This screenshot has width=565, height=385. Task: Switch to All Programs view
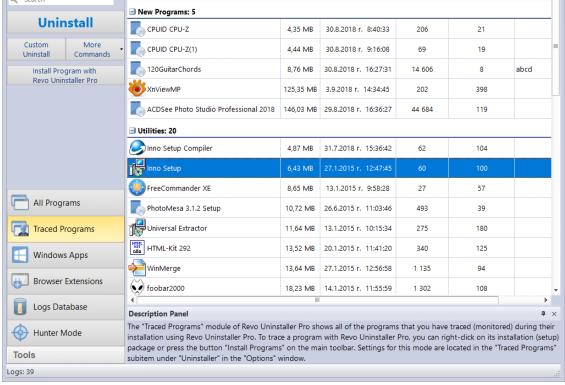[x=66, y=203]
